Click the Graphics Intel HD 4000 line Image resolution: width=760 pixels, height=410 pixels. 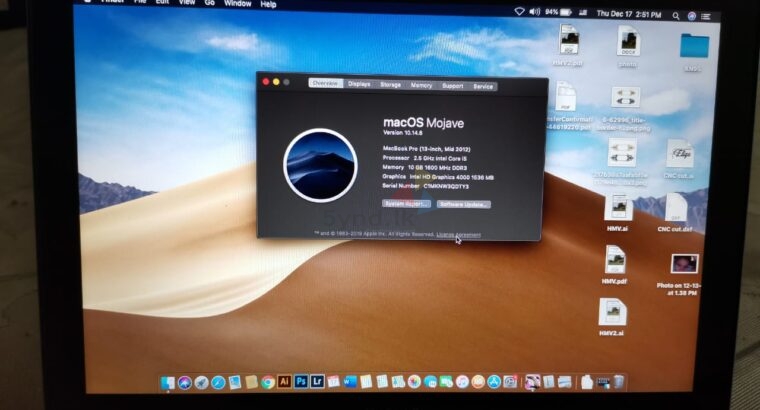pyautogui.click(x=438, y=177)
